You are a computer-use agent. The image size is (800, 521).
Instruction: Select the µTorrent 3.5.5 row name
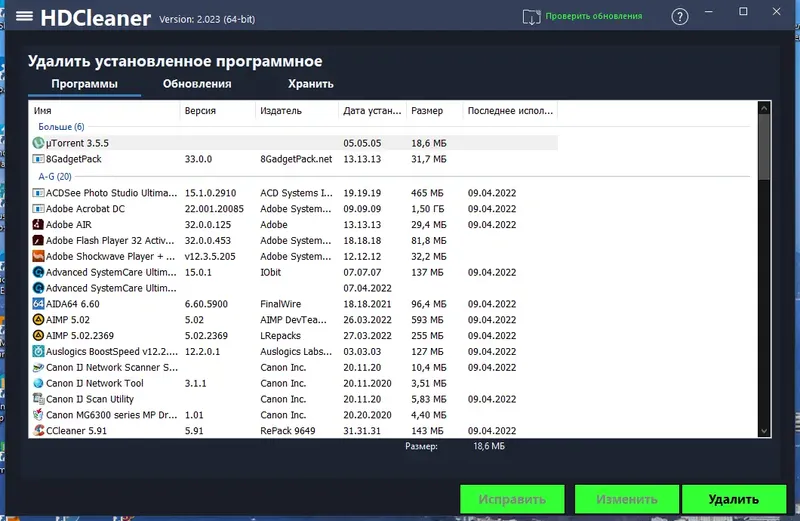tap(78, 143)
